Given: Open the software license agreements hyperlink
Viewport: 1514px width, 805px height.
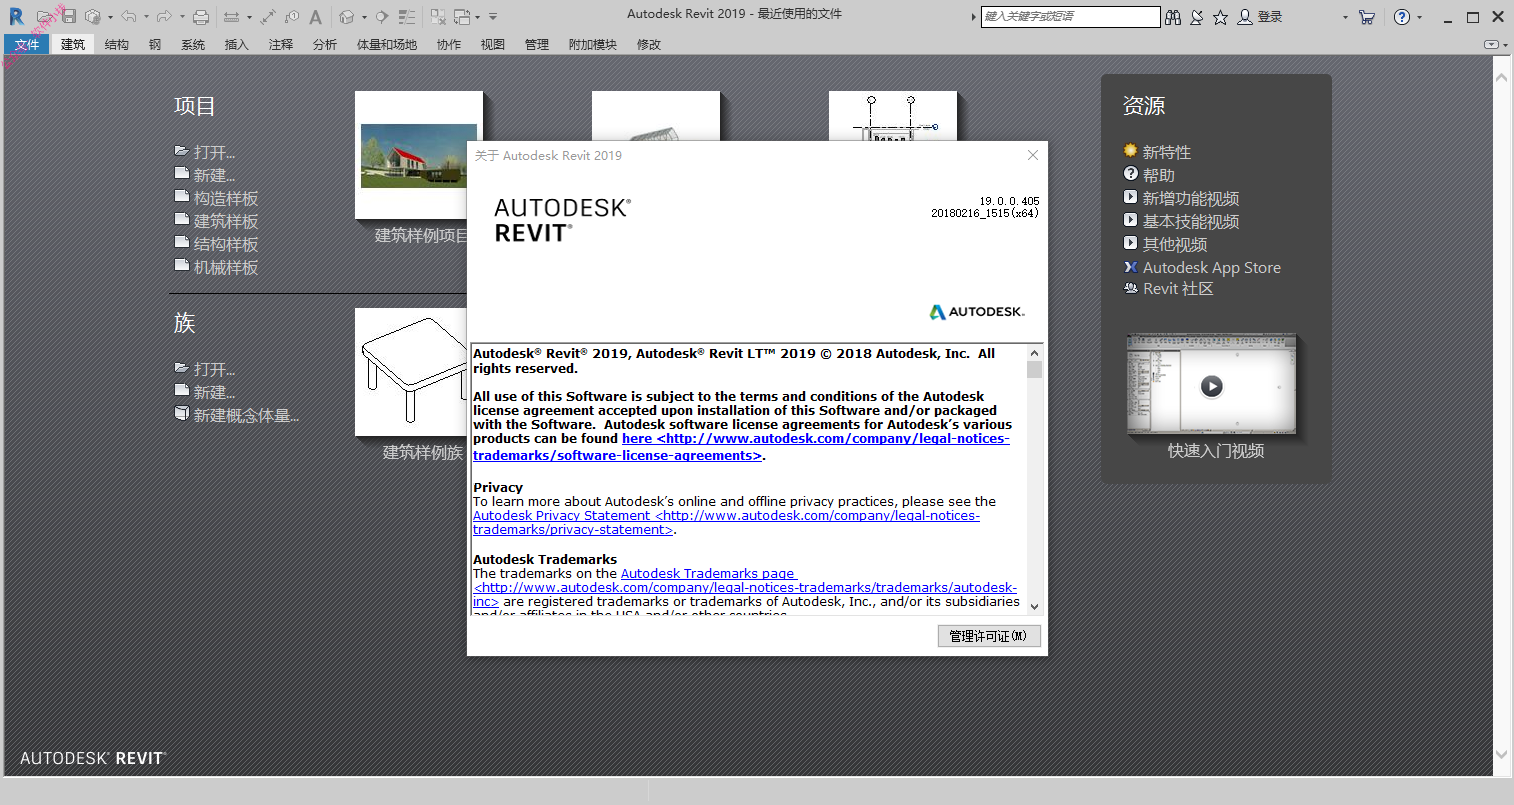Looking at the screenshot, I should pyautogui.click(x=741, y=447).
